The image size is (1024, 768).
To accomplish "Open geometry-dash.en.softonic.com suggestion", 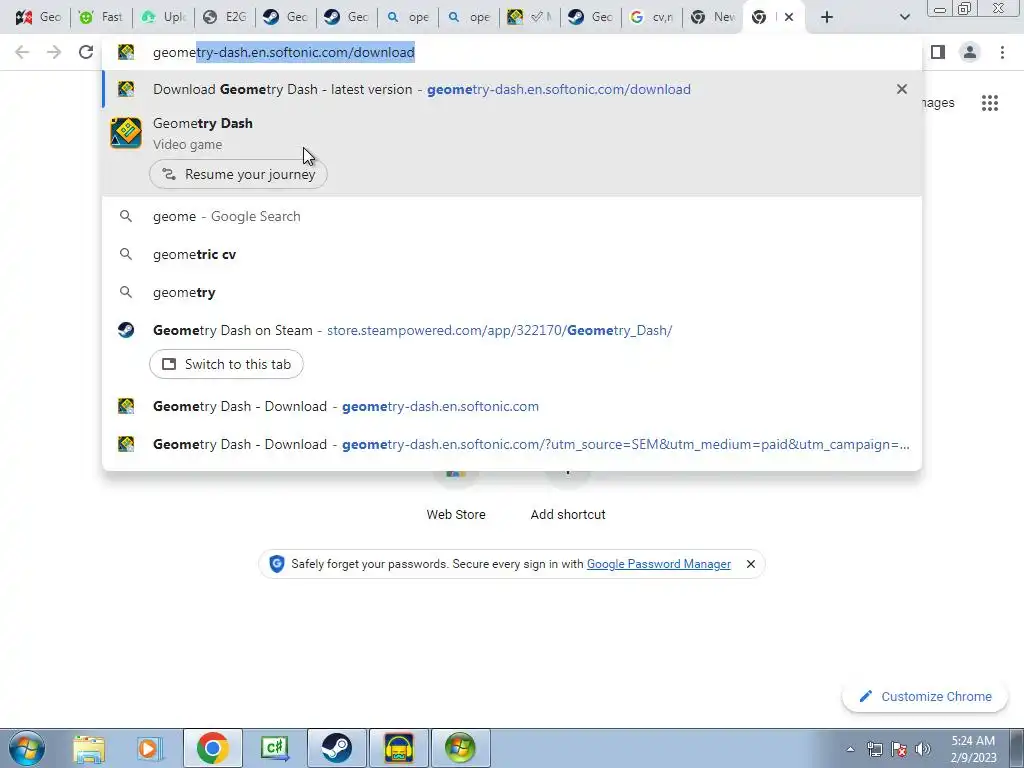I will [x=512, y=406].
